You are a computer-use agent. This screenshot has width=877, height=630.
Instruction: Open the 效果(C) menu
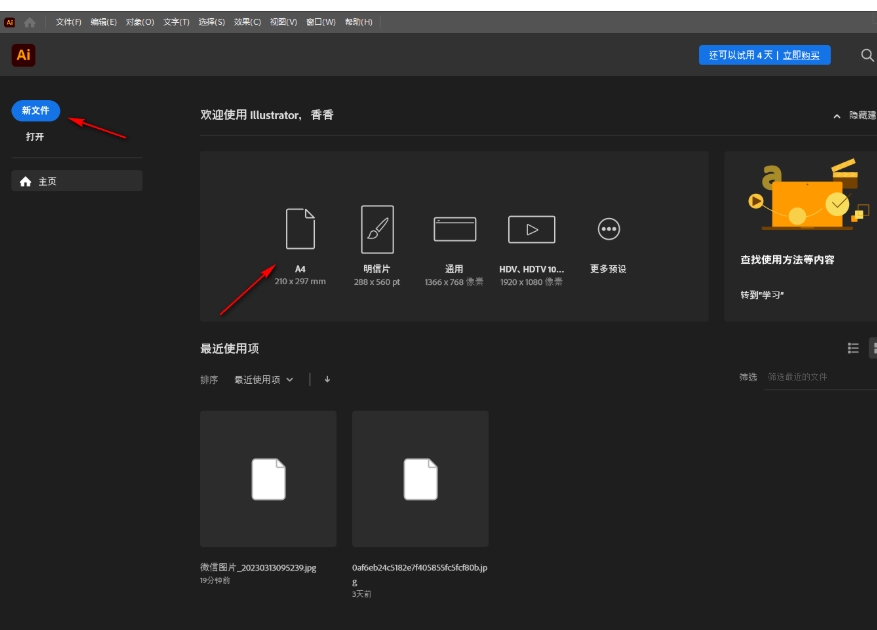tap(247, 22)
